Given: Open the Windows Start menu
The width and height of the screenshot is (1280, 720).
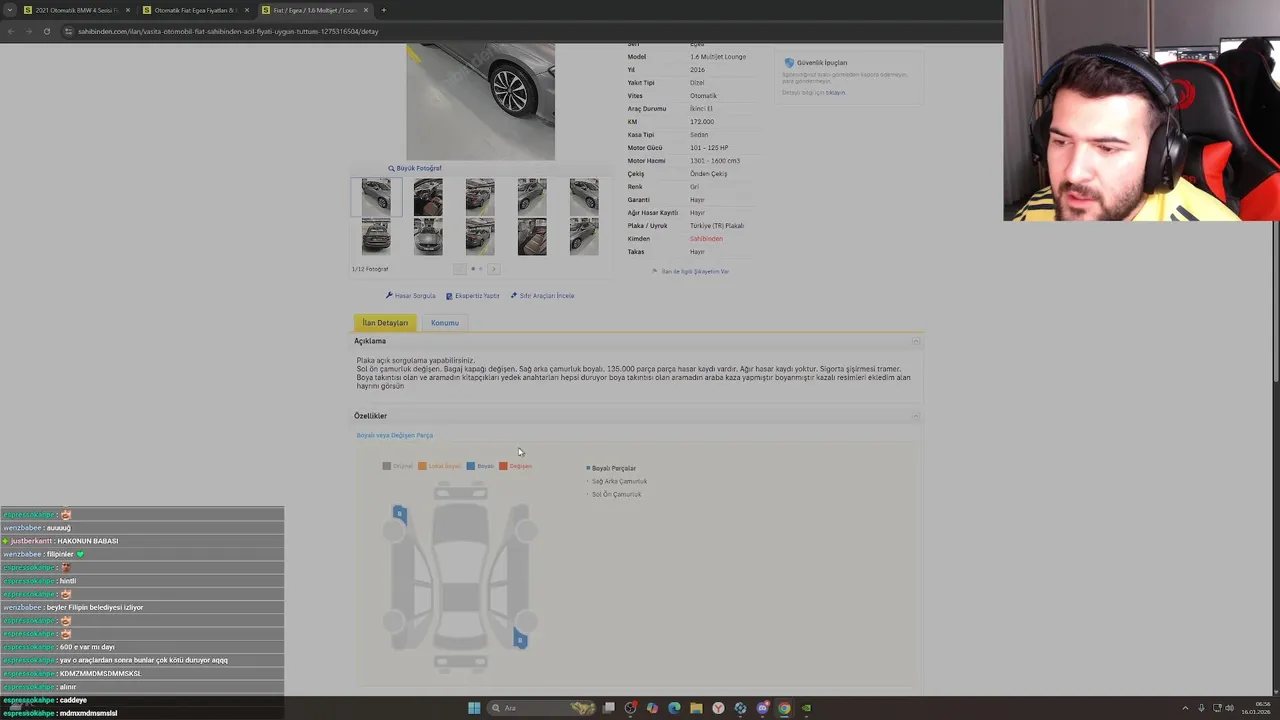Looking at the screenshot, I should (x=474, y=708).
